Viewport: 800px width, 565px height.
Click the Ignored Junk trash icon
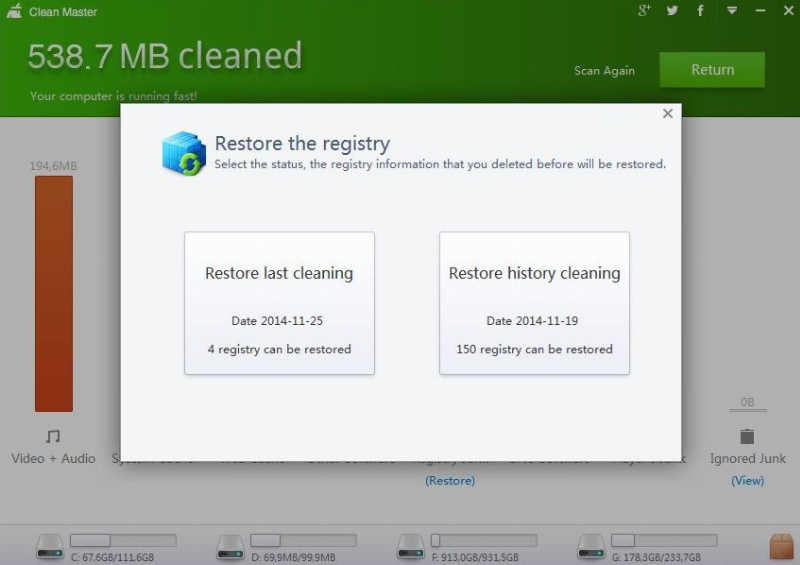(x=747, y=437)
